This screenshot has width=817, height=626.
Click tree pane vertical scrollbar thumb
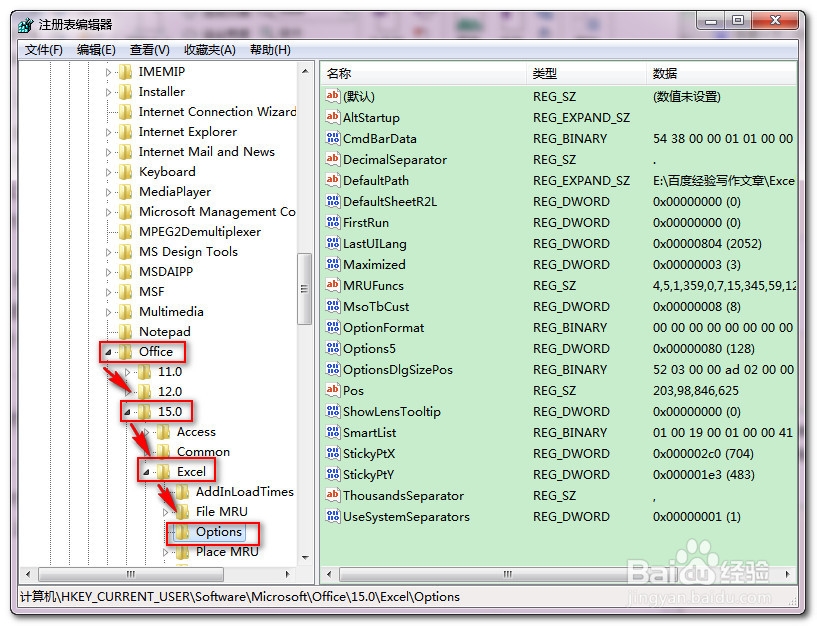(x=304, y=288)
